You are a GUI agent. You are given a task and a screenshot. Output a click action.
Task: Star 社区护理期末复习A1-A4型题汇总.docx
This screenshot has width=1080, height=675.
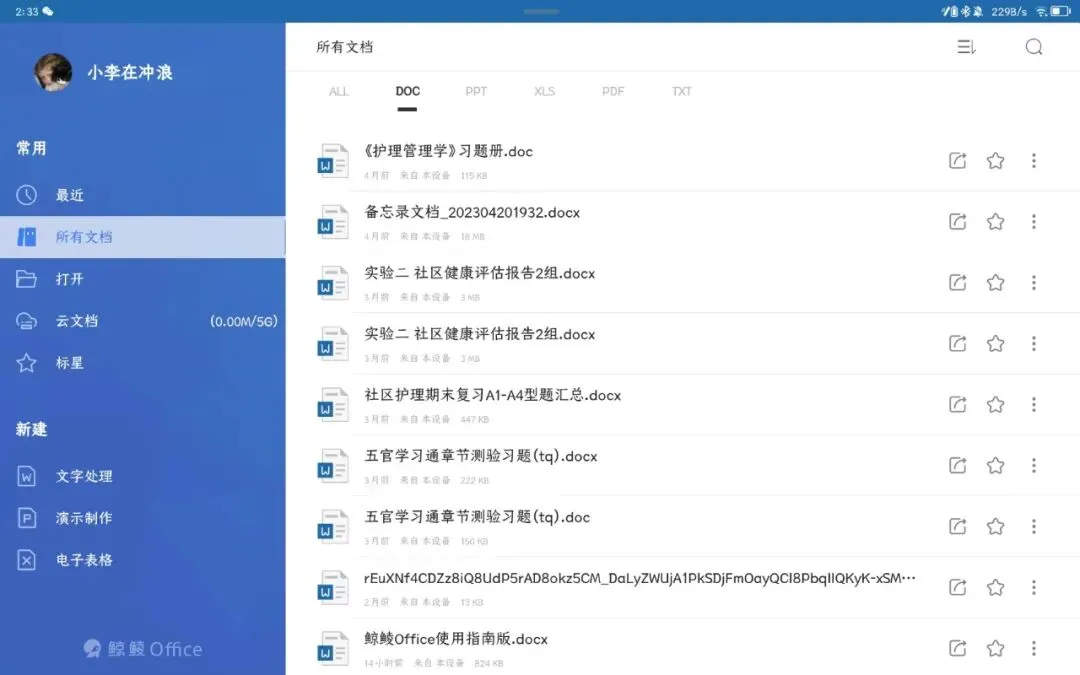[x=995, y=404]
